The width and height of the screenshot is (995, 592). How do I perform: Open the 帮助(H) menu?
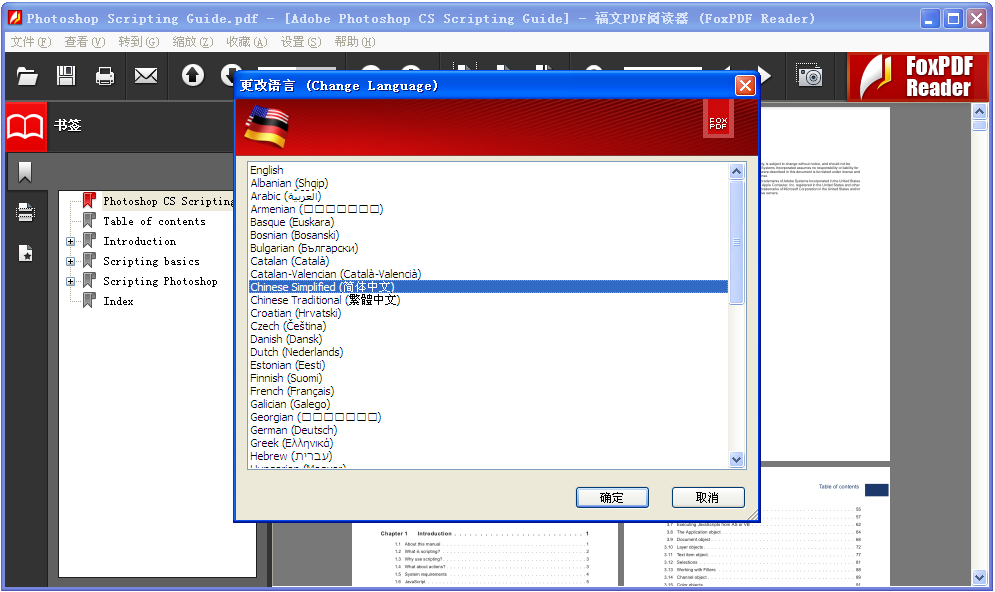pyautogui.click(x=355, y=42)
